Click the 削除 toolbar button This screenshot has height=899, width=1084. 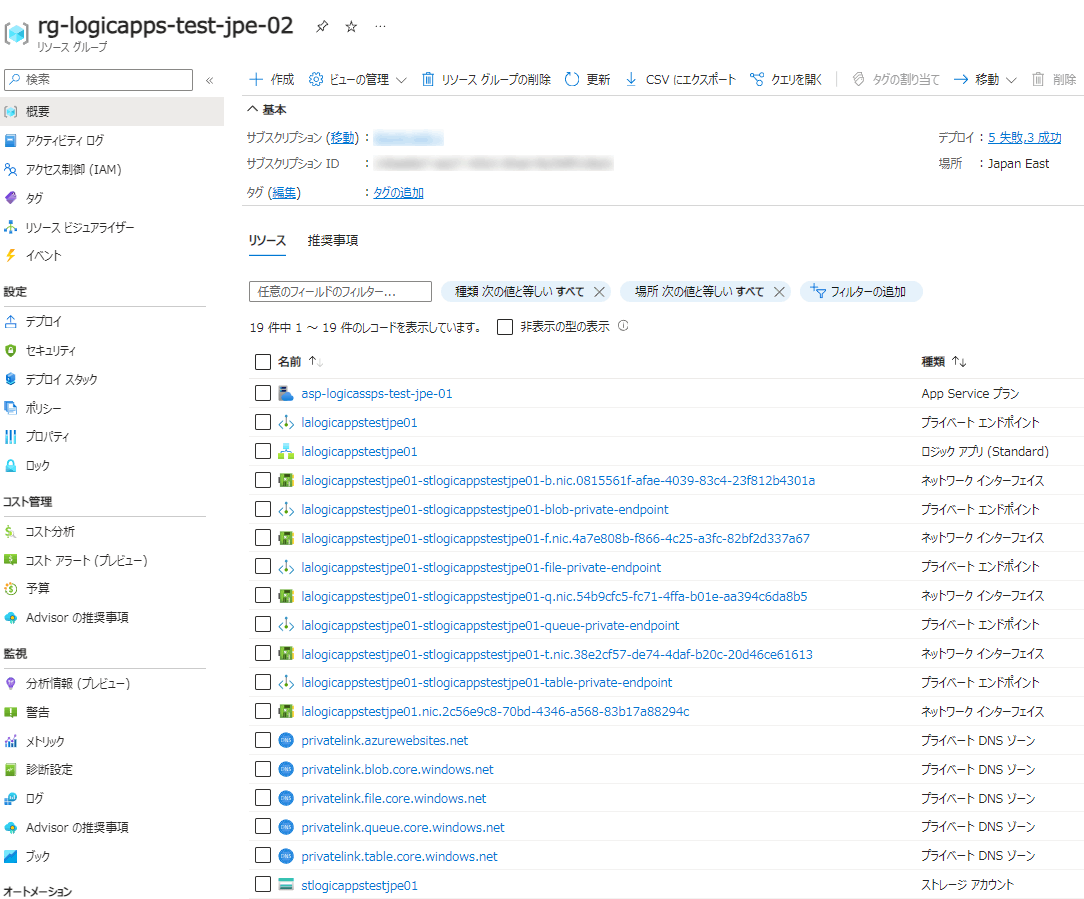point(1054,80)
